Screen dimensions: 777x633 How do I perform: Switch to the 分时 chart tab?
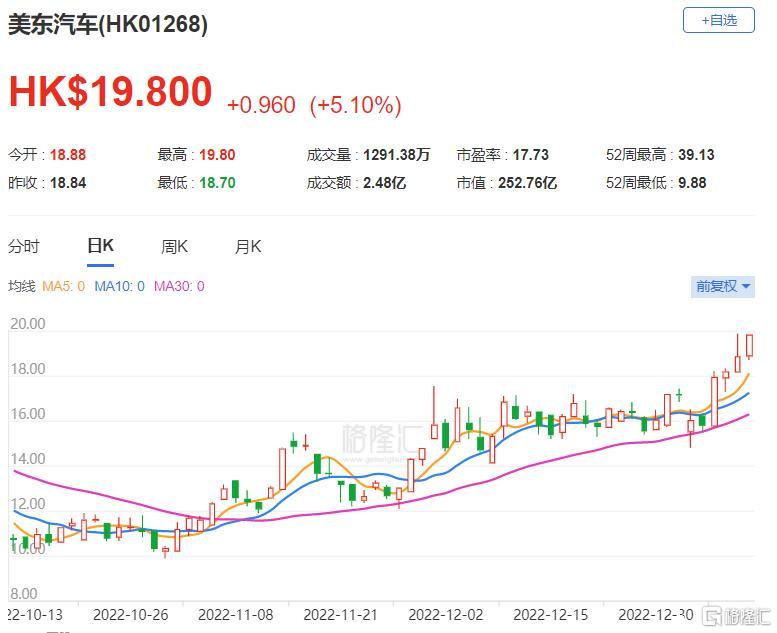(x=23, y=246)
